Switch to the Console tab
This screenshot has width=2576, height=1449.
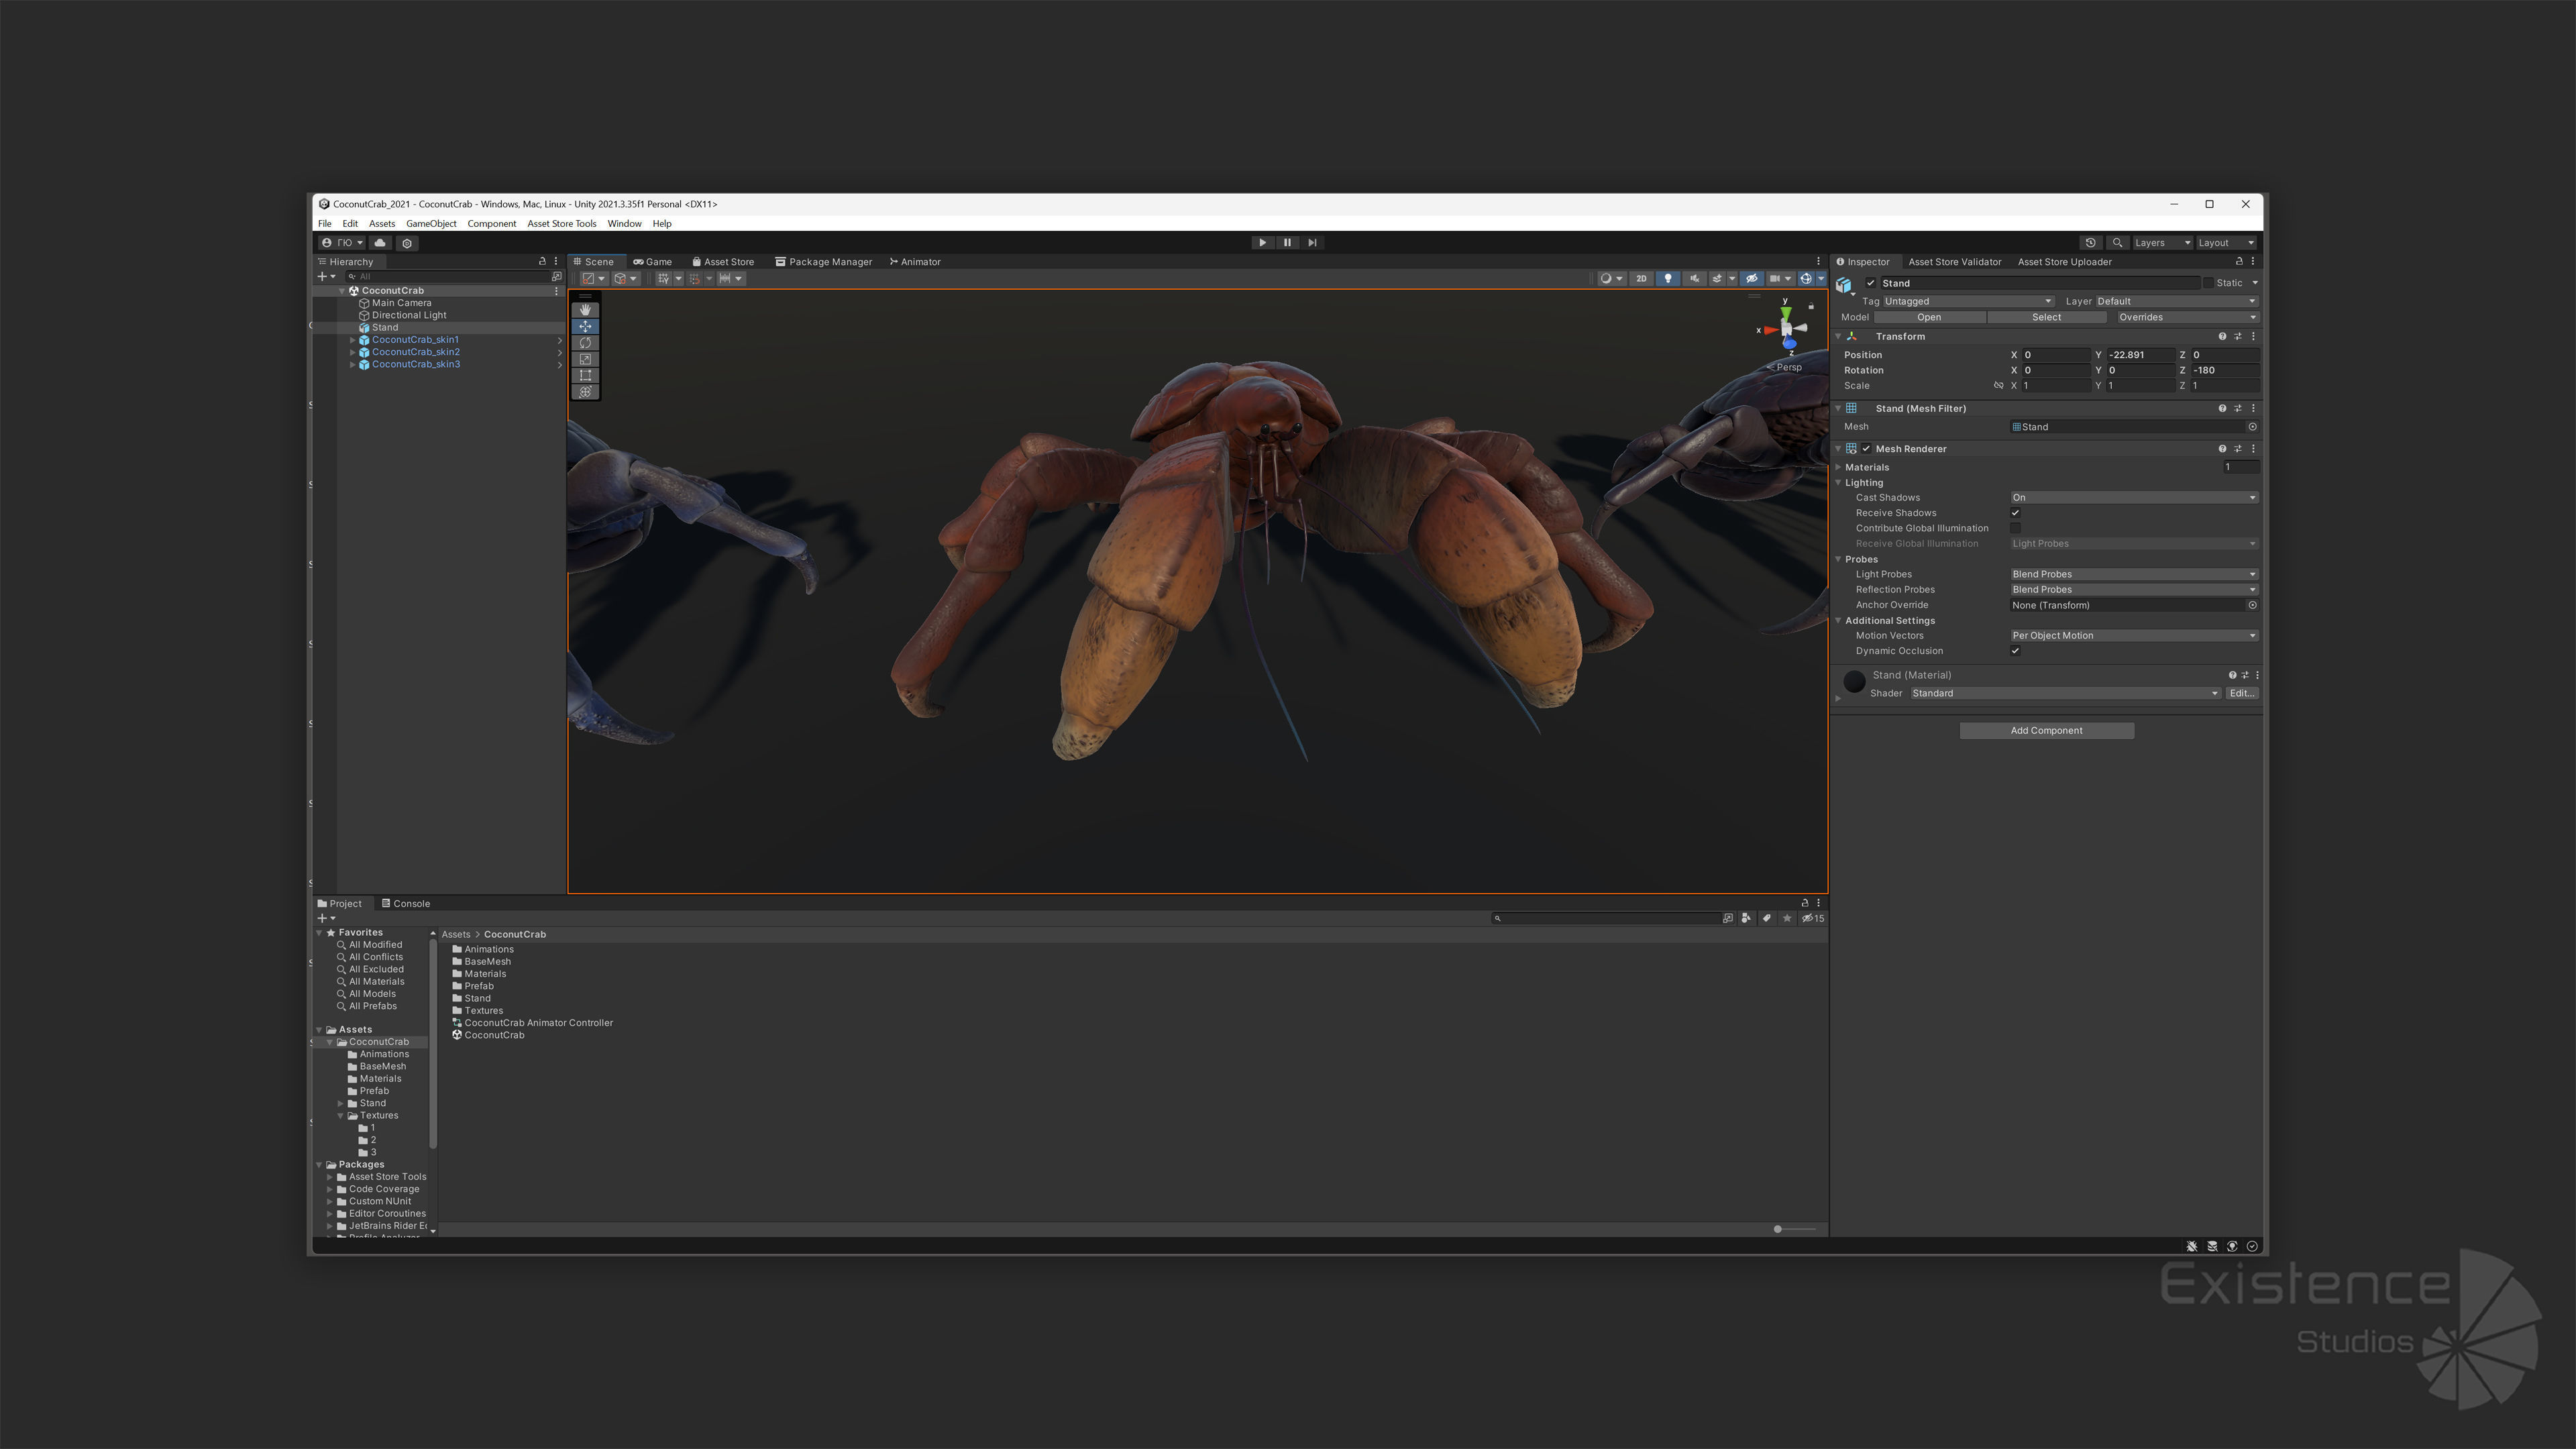[x=405, y=904]
